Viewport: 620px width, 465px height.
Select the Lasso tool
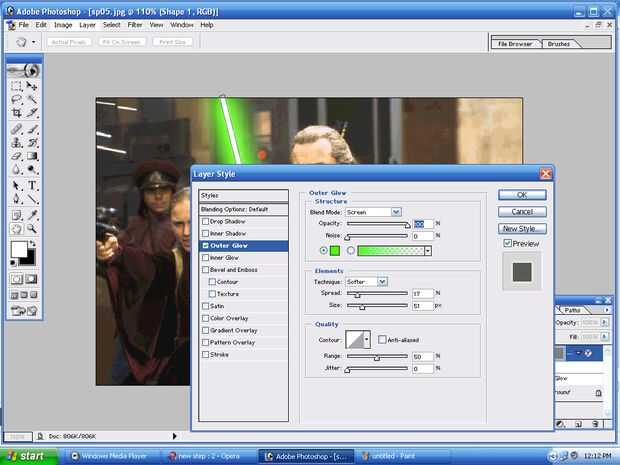coord(16,100)
